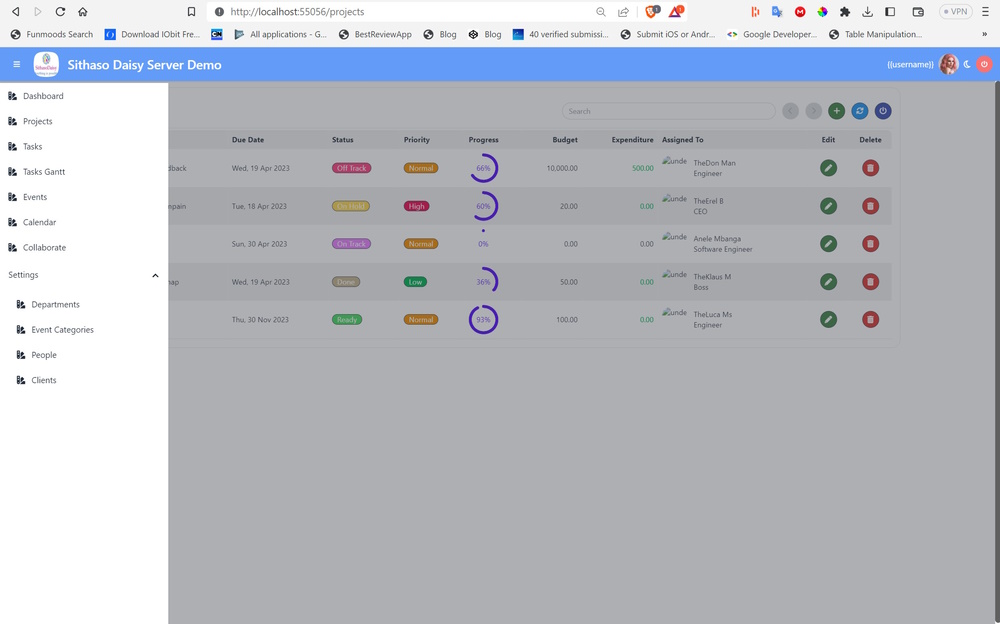Open Projects in the sidebar

[x=38, y=121]
